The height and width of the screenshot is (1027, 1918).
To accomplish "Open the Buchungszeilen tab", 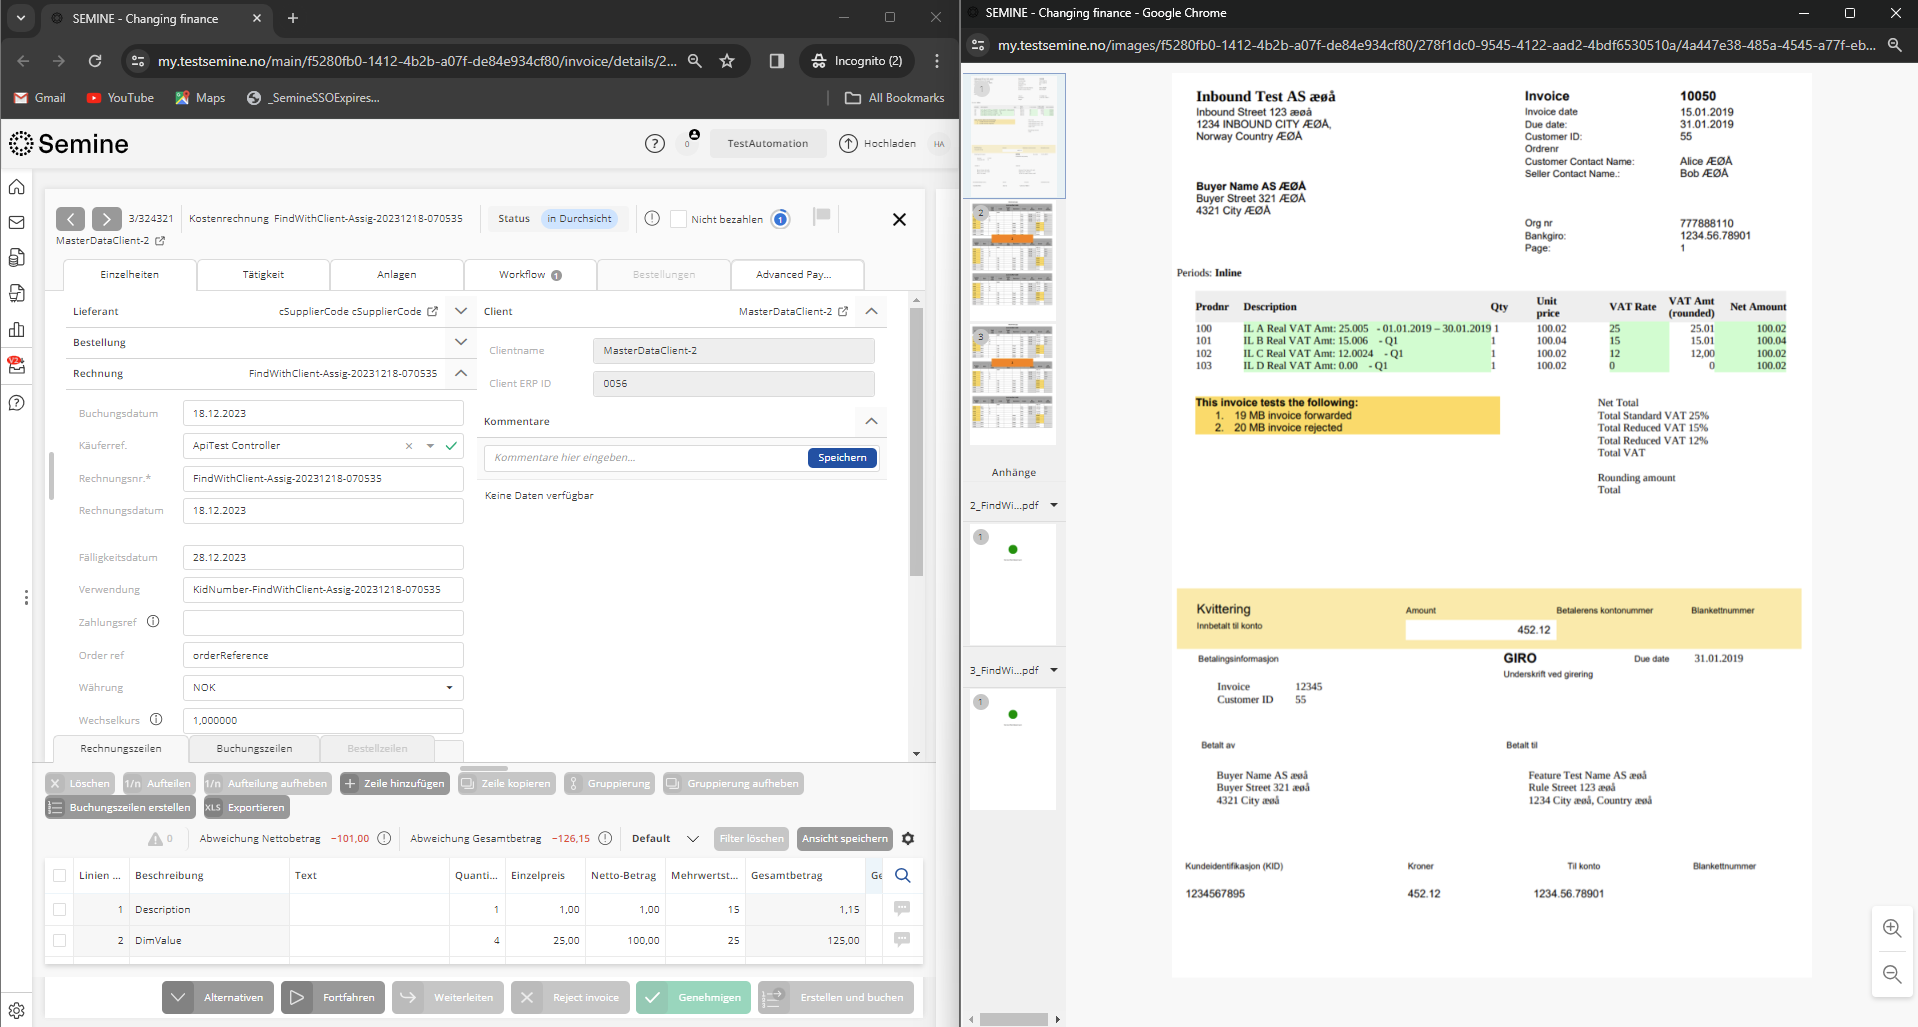I will tap(252, 748).
